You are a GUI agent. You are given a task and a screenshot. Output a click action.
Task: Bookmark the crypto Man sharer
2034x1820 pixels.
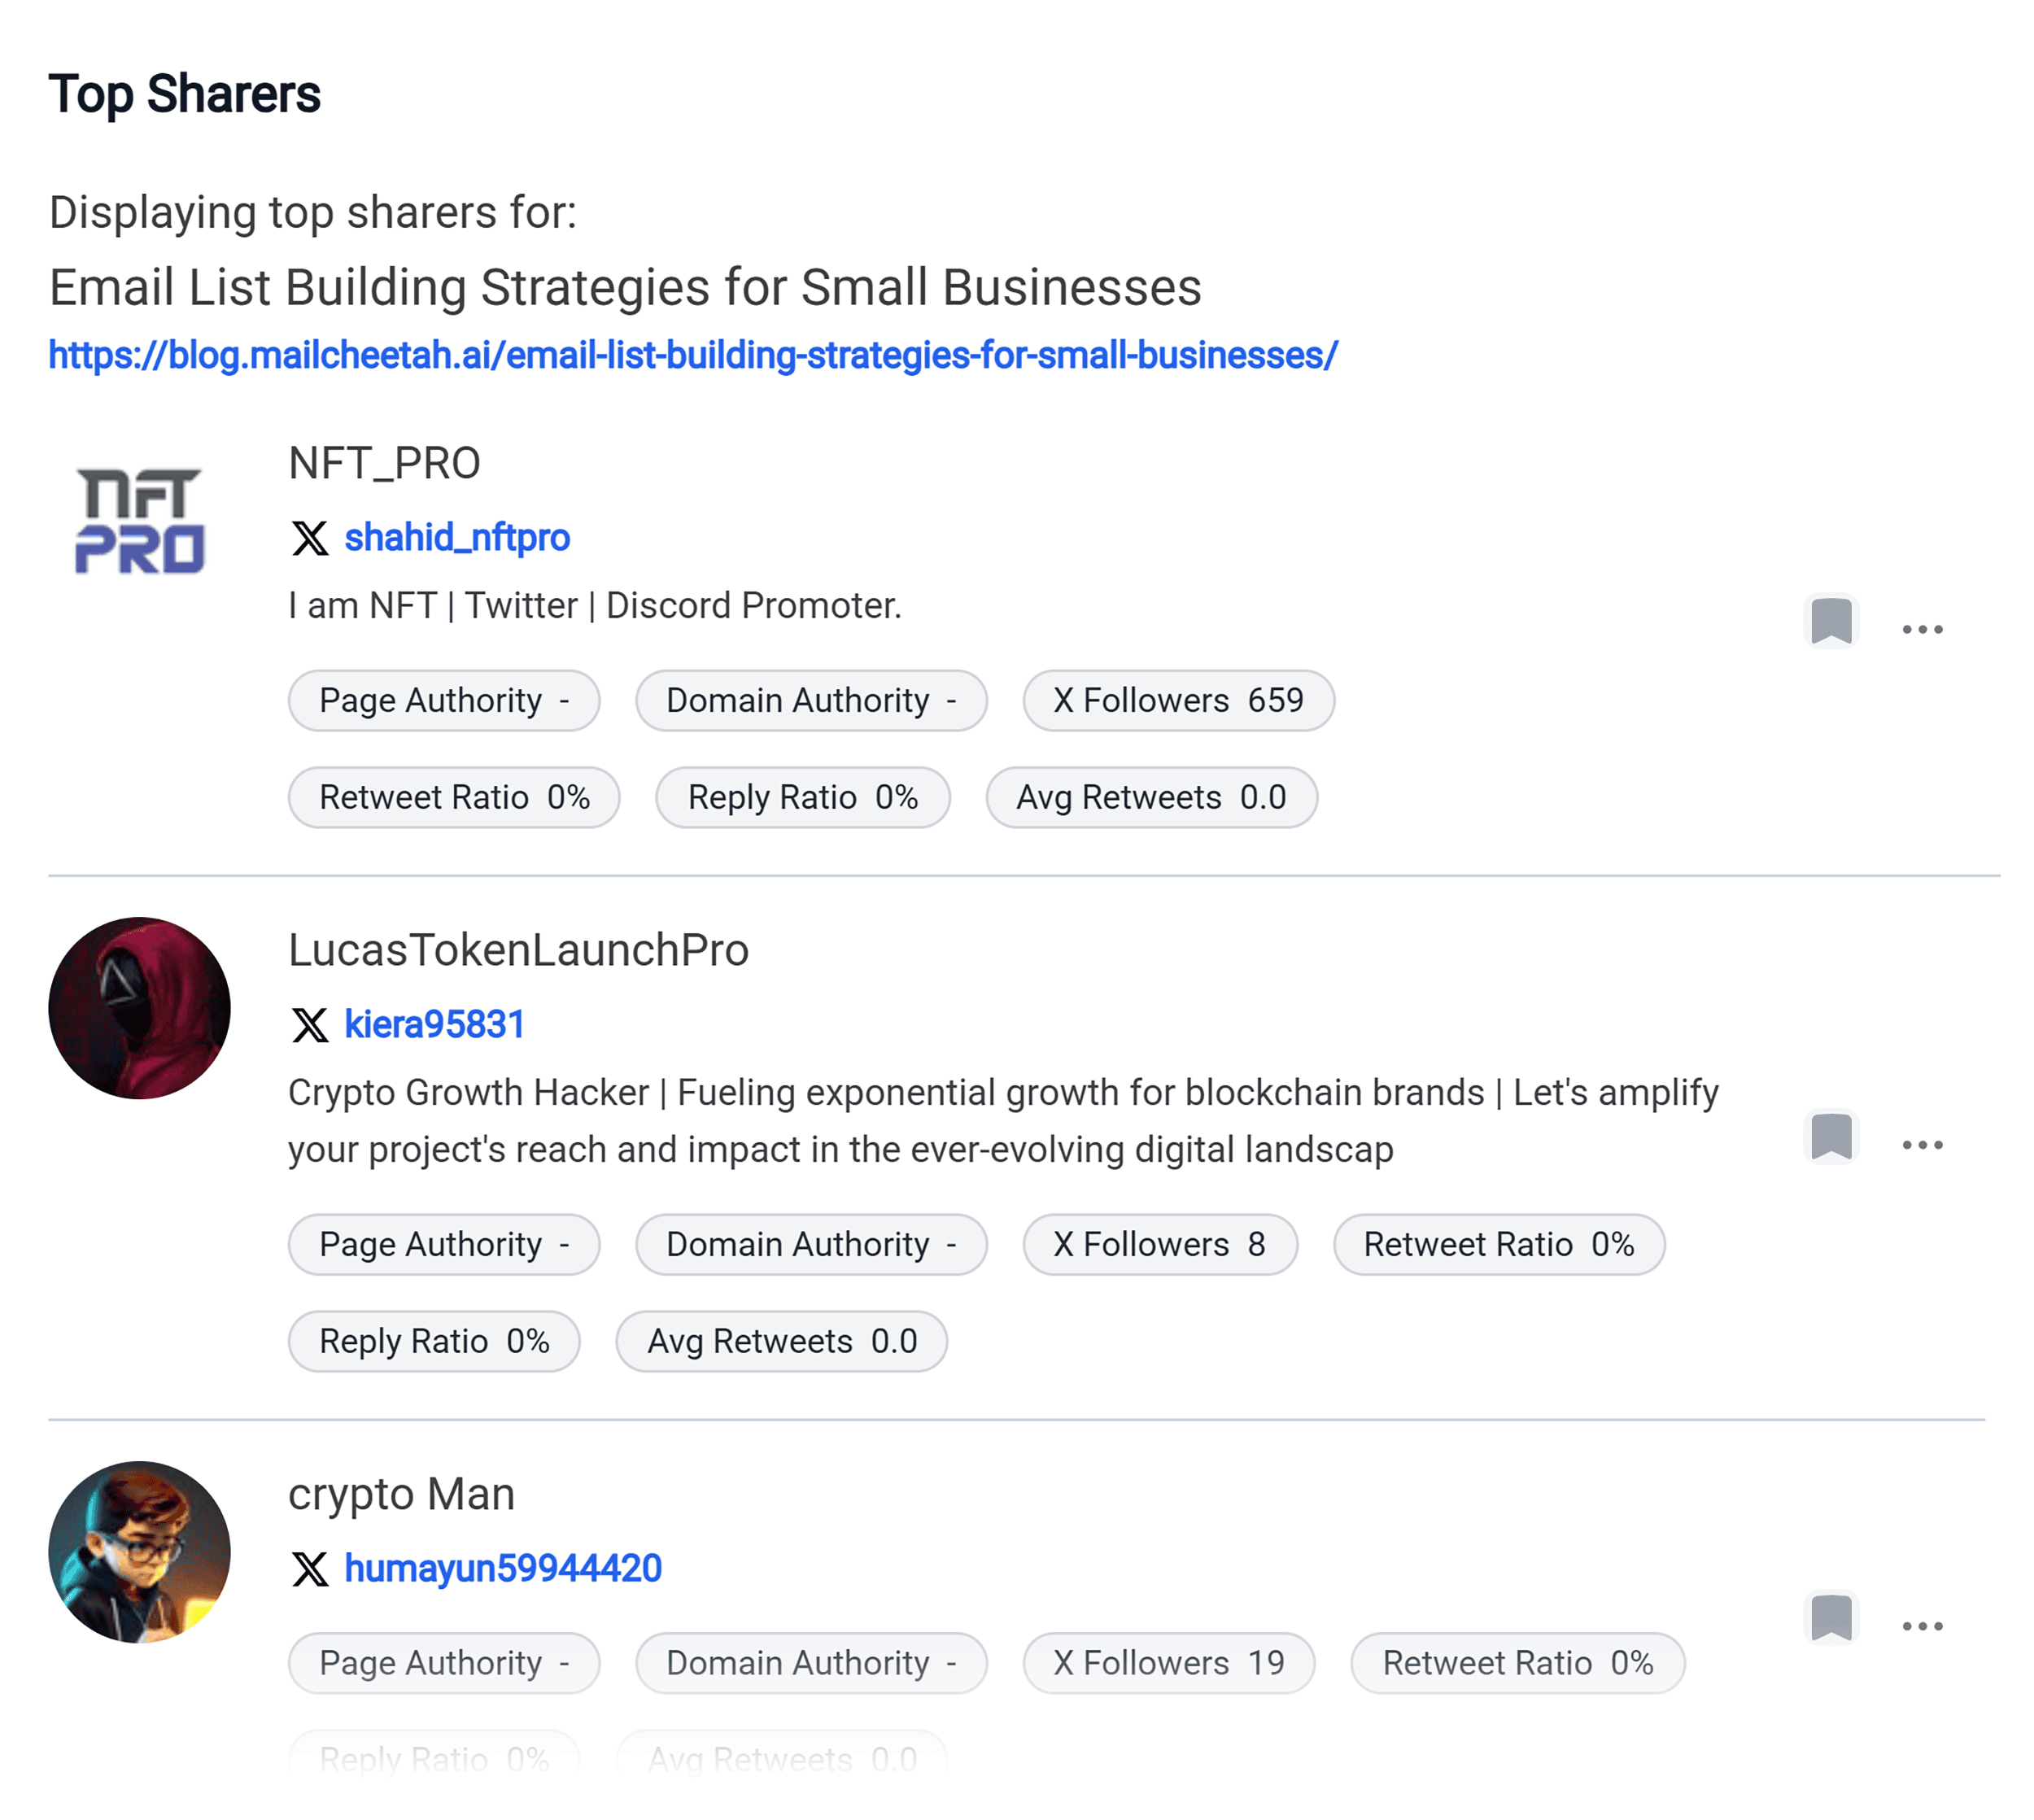click(x=1833, y=1616)
